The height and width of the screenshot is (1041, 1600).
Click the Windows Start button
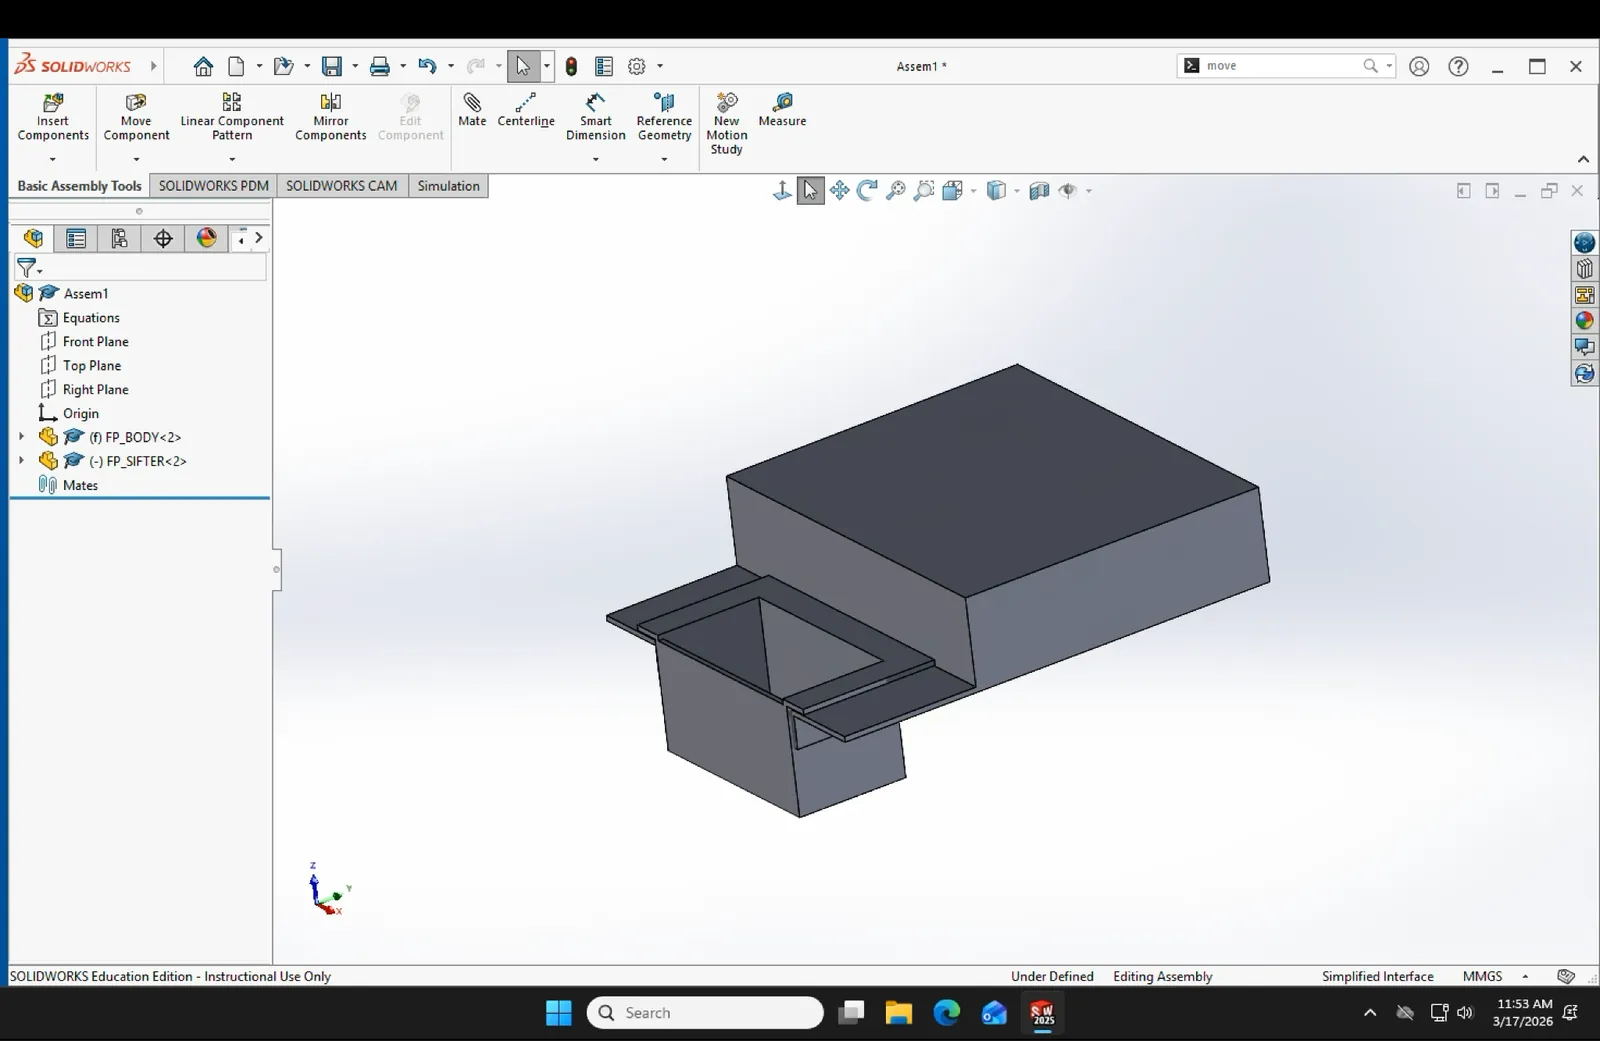click(x=559, y=1013)
